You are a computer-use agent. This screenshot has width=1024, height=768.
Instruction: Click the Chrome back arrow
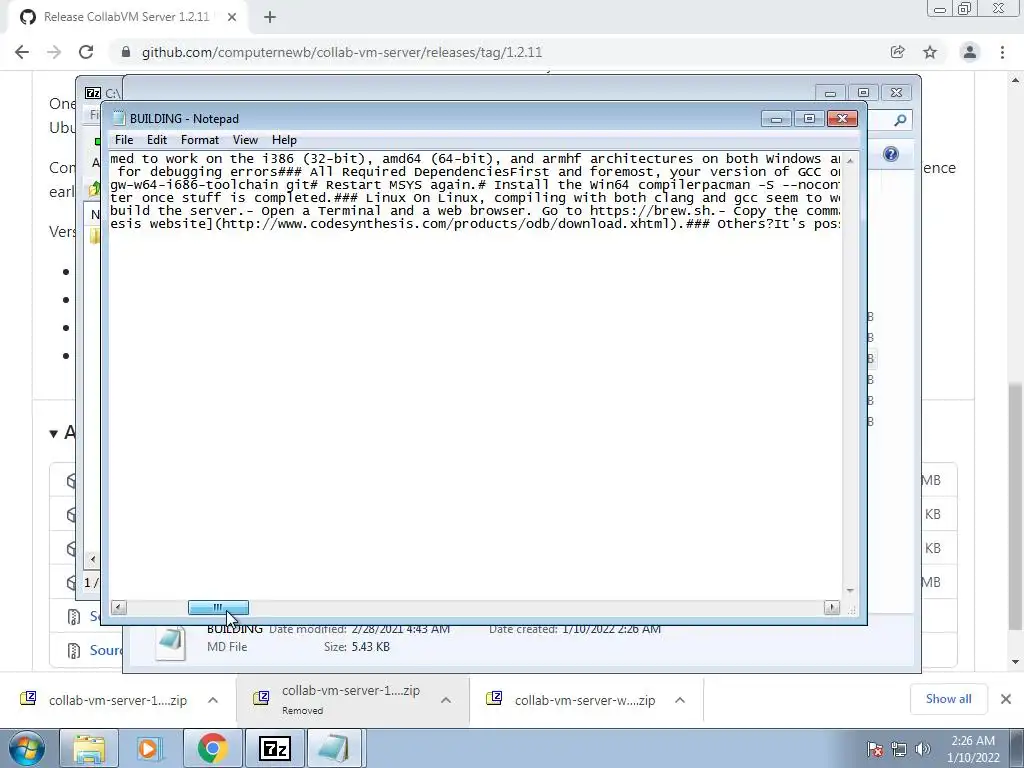[22, 52]
